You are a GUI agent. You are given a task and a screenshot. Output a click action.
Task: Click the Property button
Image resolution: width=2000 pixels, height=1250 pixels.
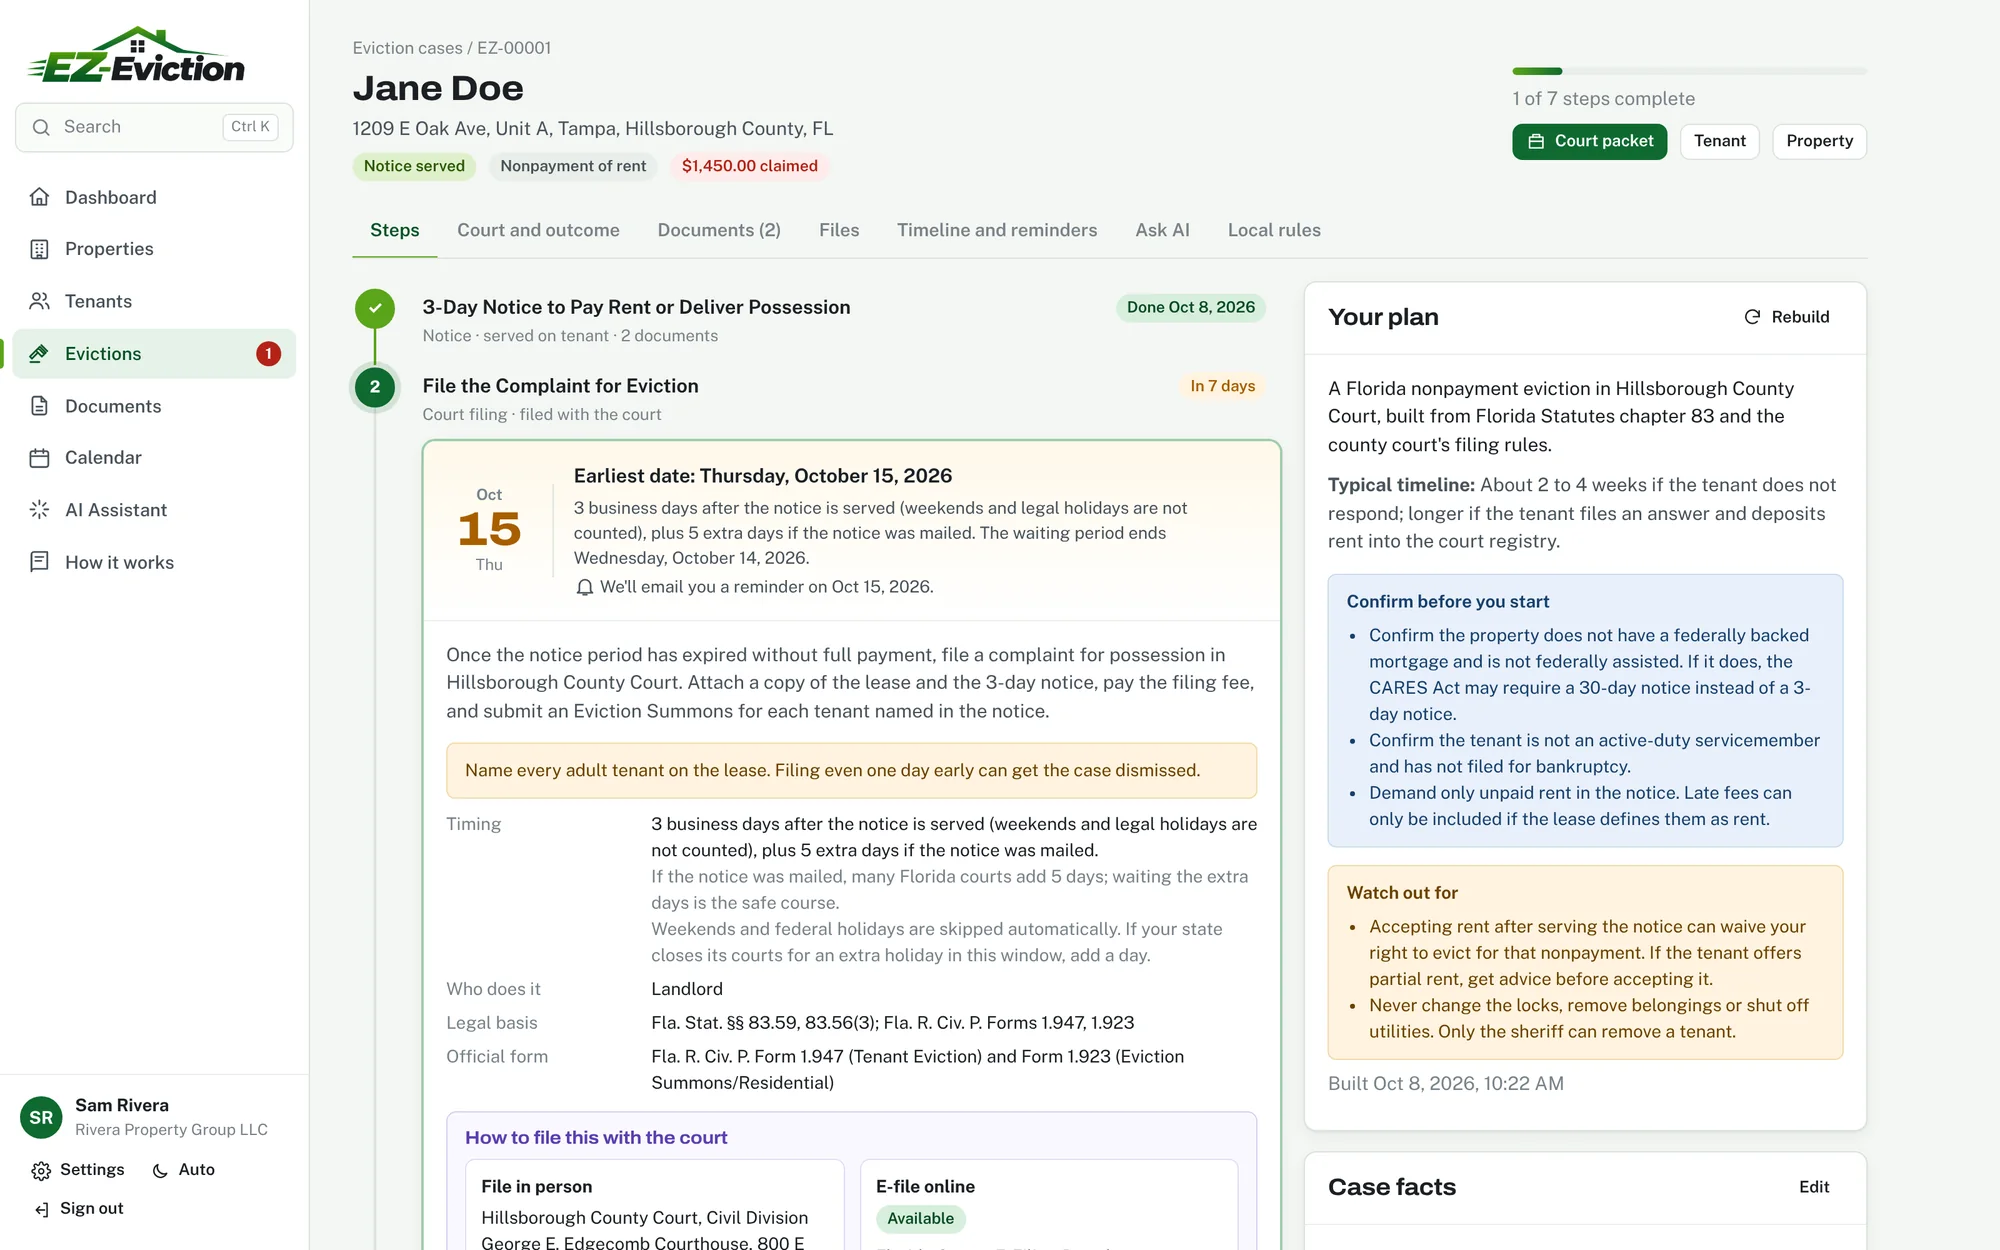(x=1819, y=141)
